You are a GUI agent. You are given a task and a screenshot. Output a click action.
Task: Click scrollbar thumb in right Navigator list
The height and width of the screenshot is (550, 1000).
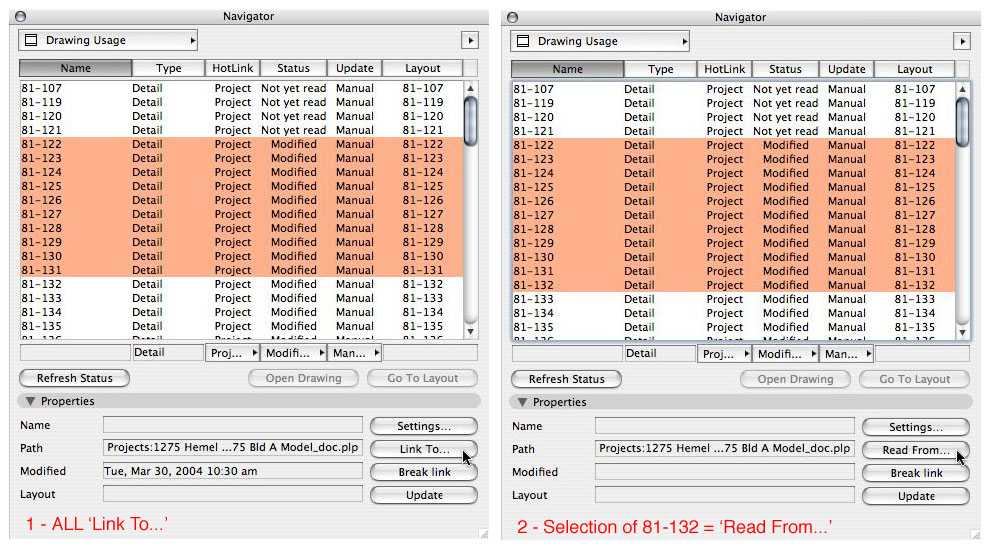(x=962, y=123)
